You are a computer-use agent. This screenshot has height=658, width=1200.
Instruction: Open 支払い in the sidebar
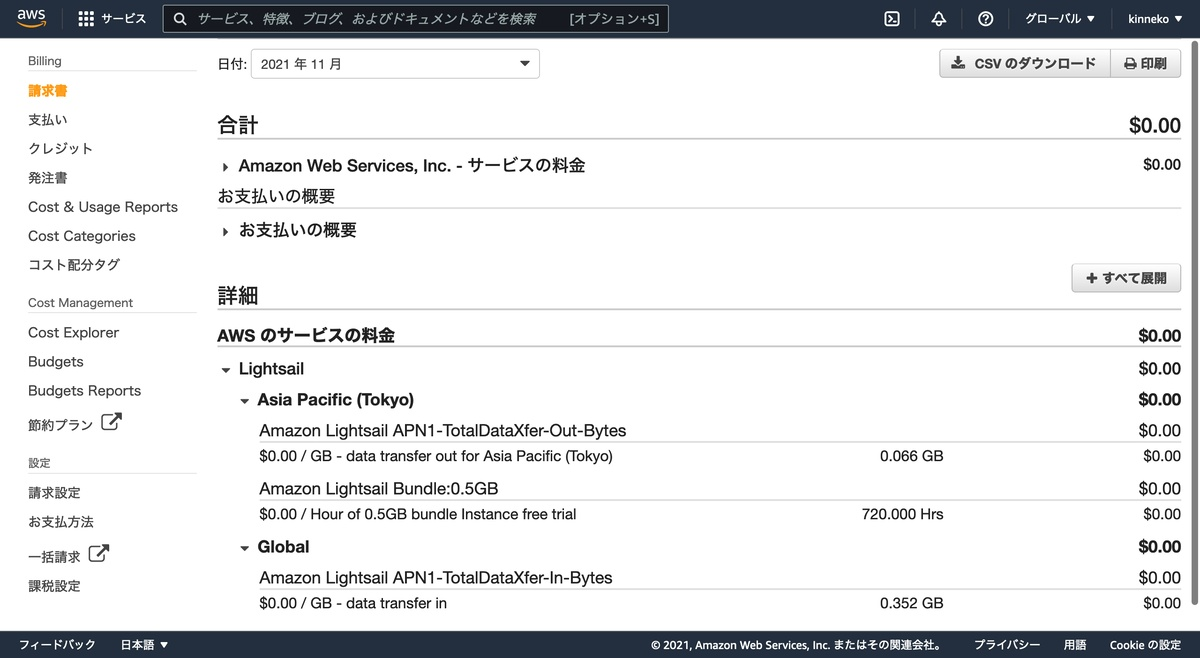click(48, 120)
